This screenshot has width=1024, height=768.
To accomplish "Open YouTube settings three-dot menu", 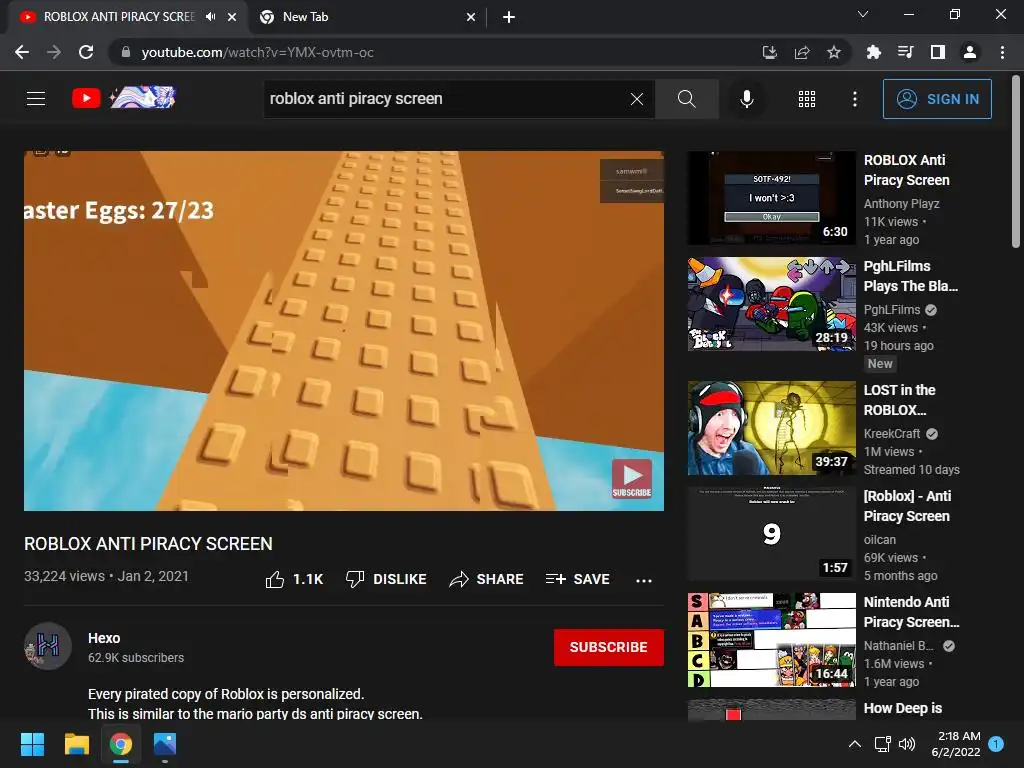I will click(x=855, y=99).
